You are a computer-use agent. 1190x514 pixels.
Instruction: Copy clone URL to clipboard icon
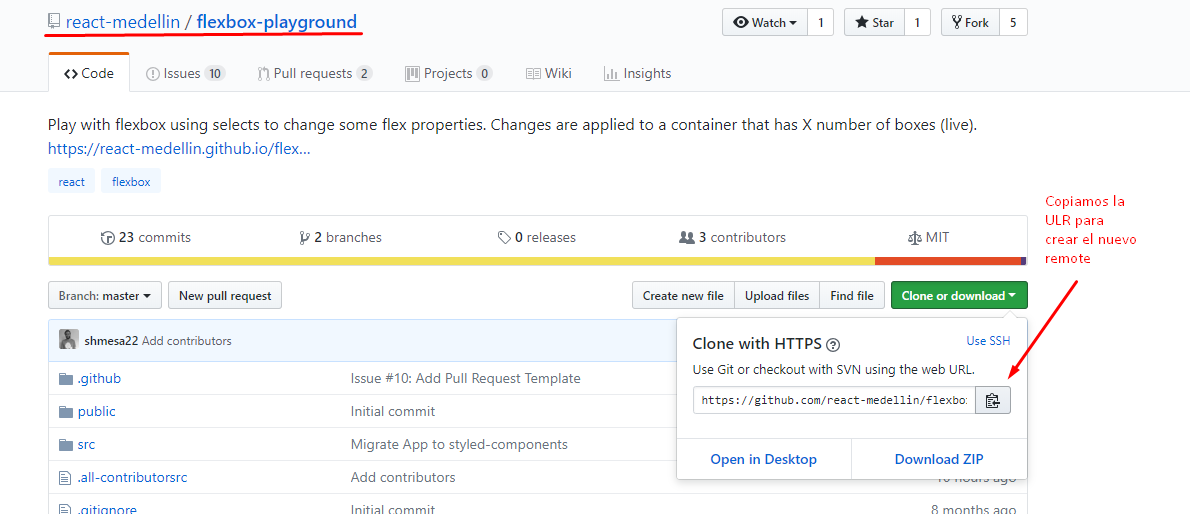point(992,400)
